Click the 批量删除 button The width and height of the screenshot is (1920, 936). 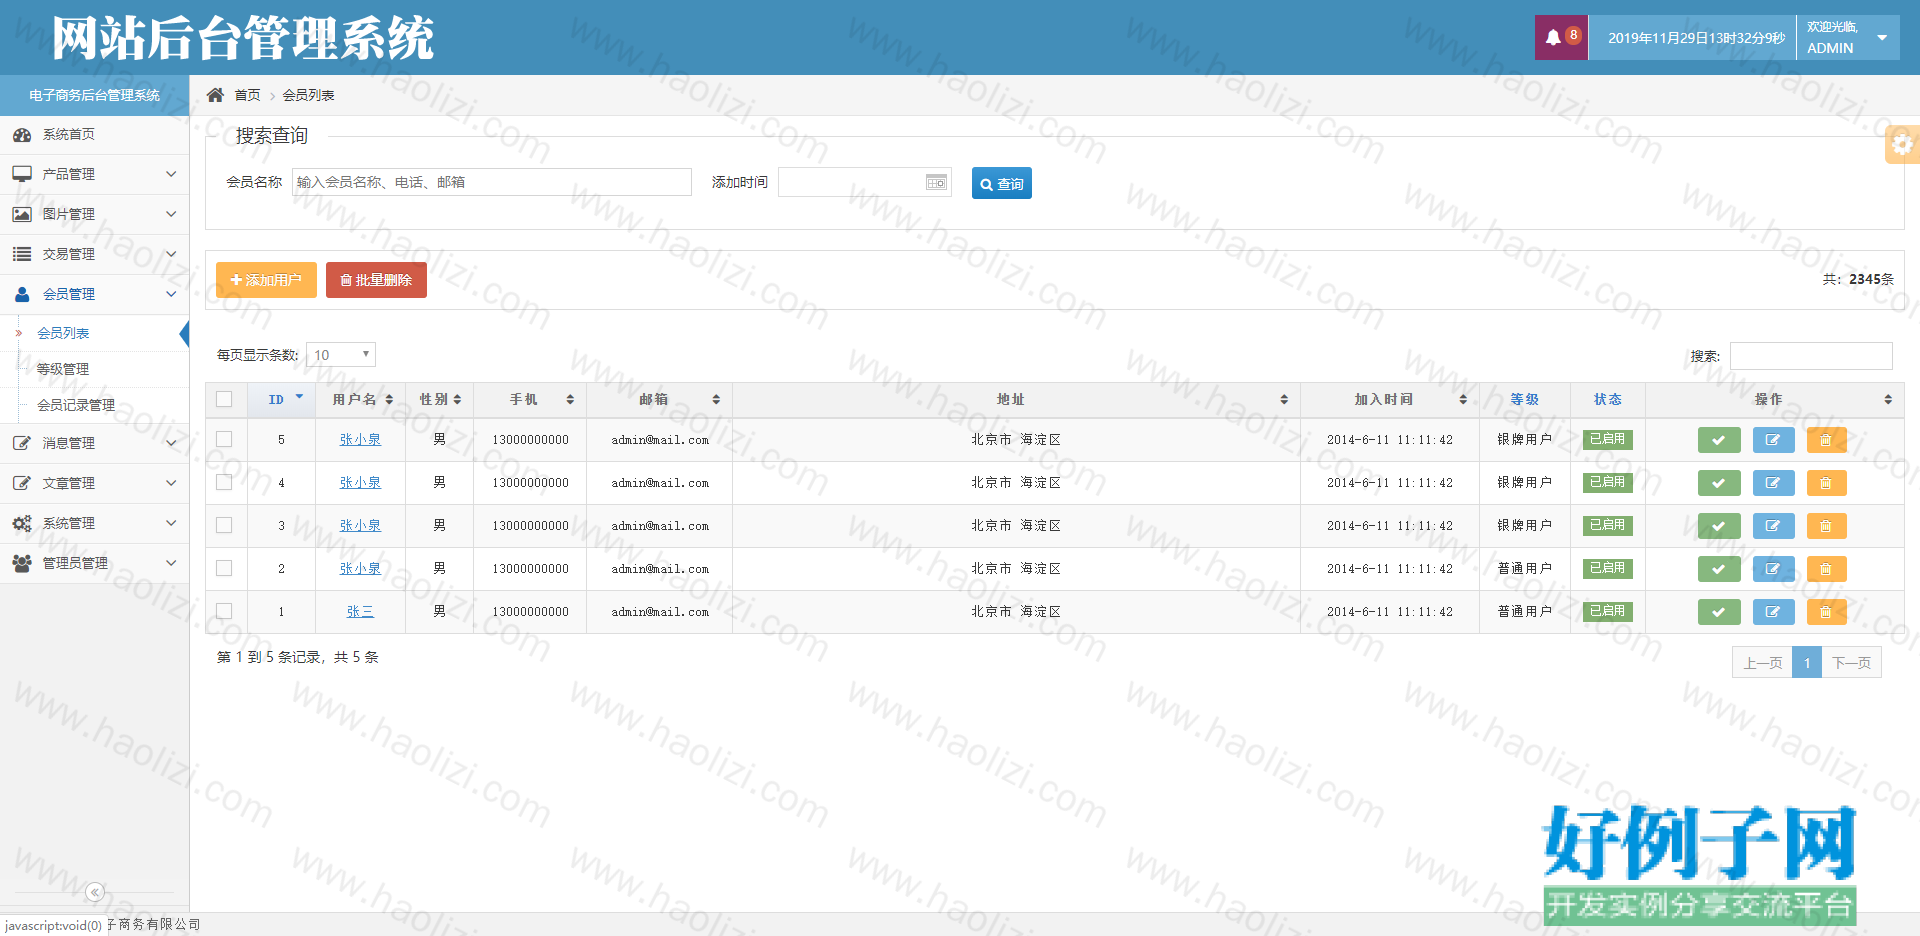(x=376, y=280)
